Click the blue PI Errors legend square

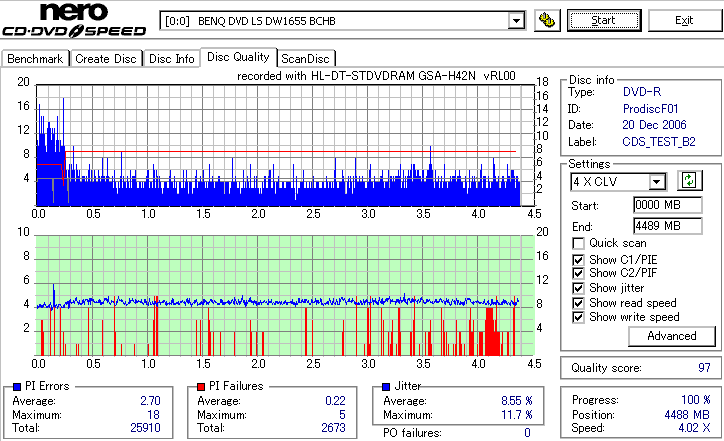coord(17,387)
